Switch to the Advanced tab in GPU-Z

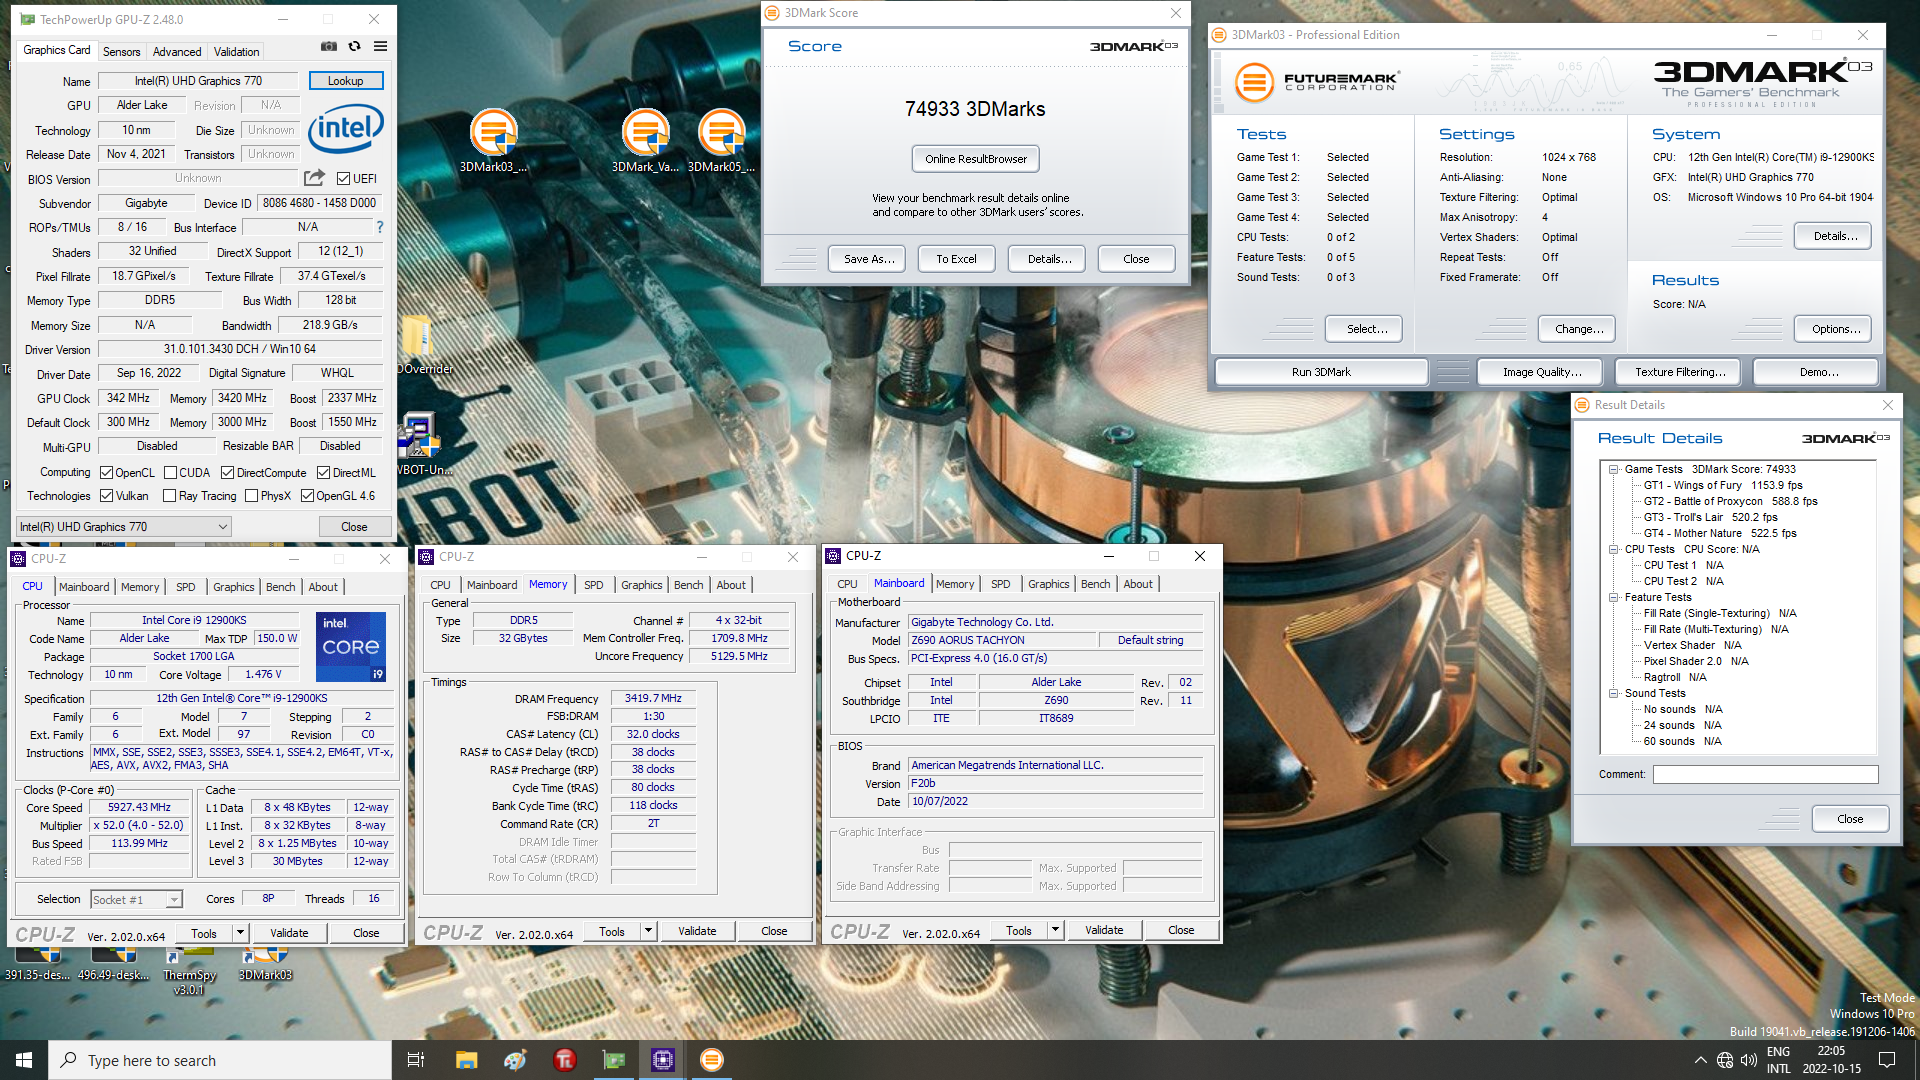tap(177, 52)
